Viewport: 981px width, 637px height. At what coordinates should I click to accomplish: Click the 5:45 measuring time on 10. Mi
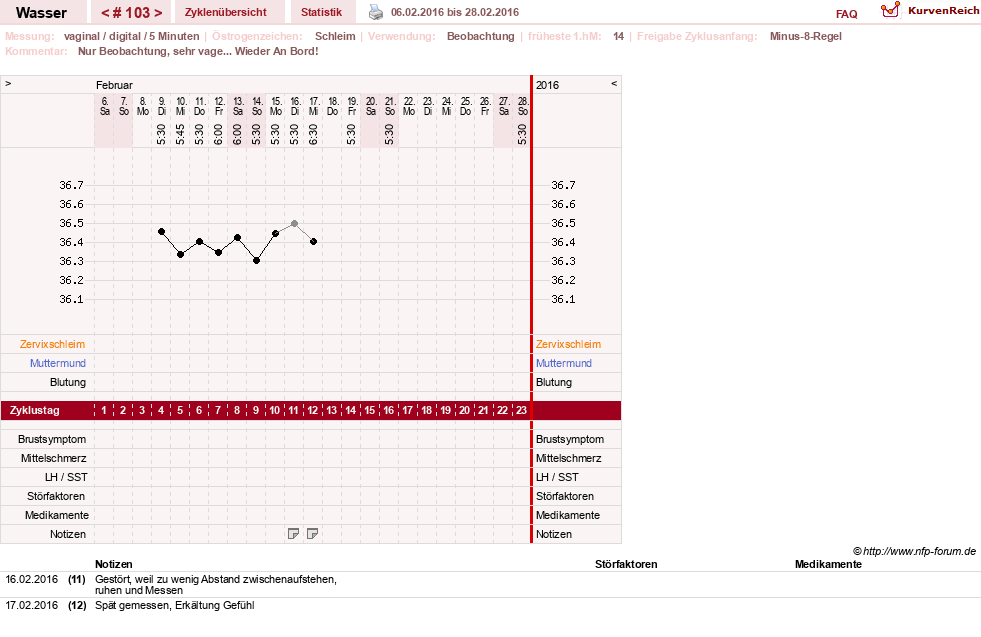180,134
